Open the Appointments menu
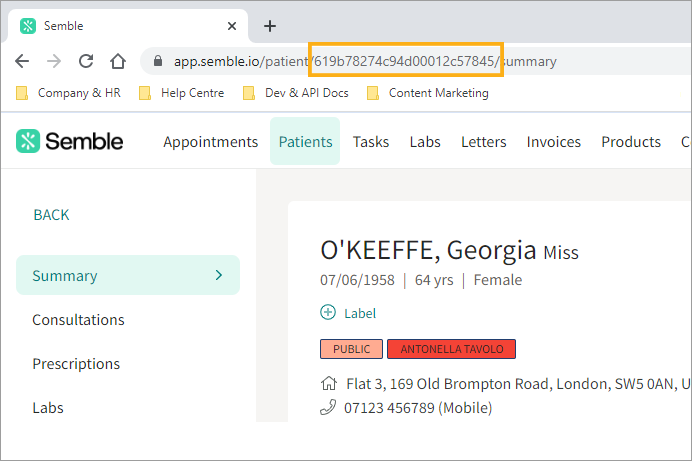Image resolution: width=692 pixels, height=461 pixels. click(211, 142)
